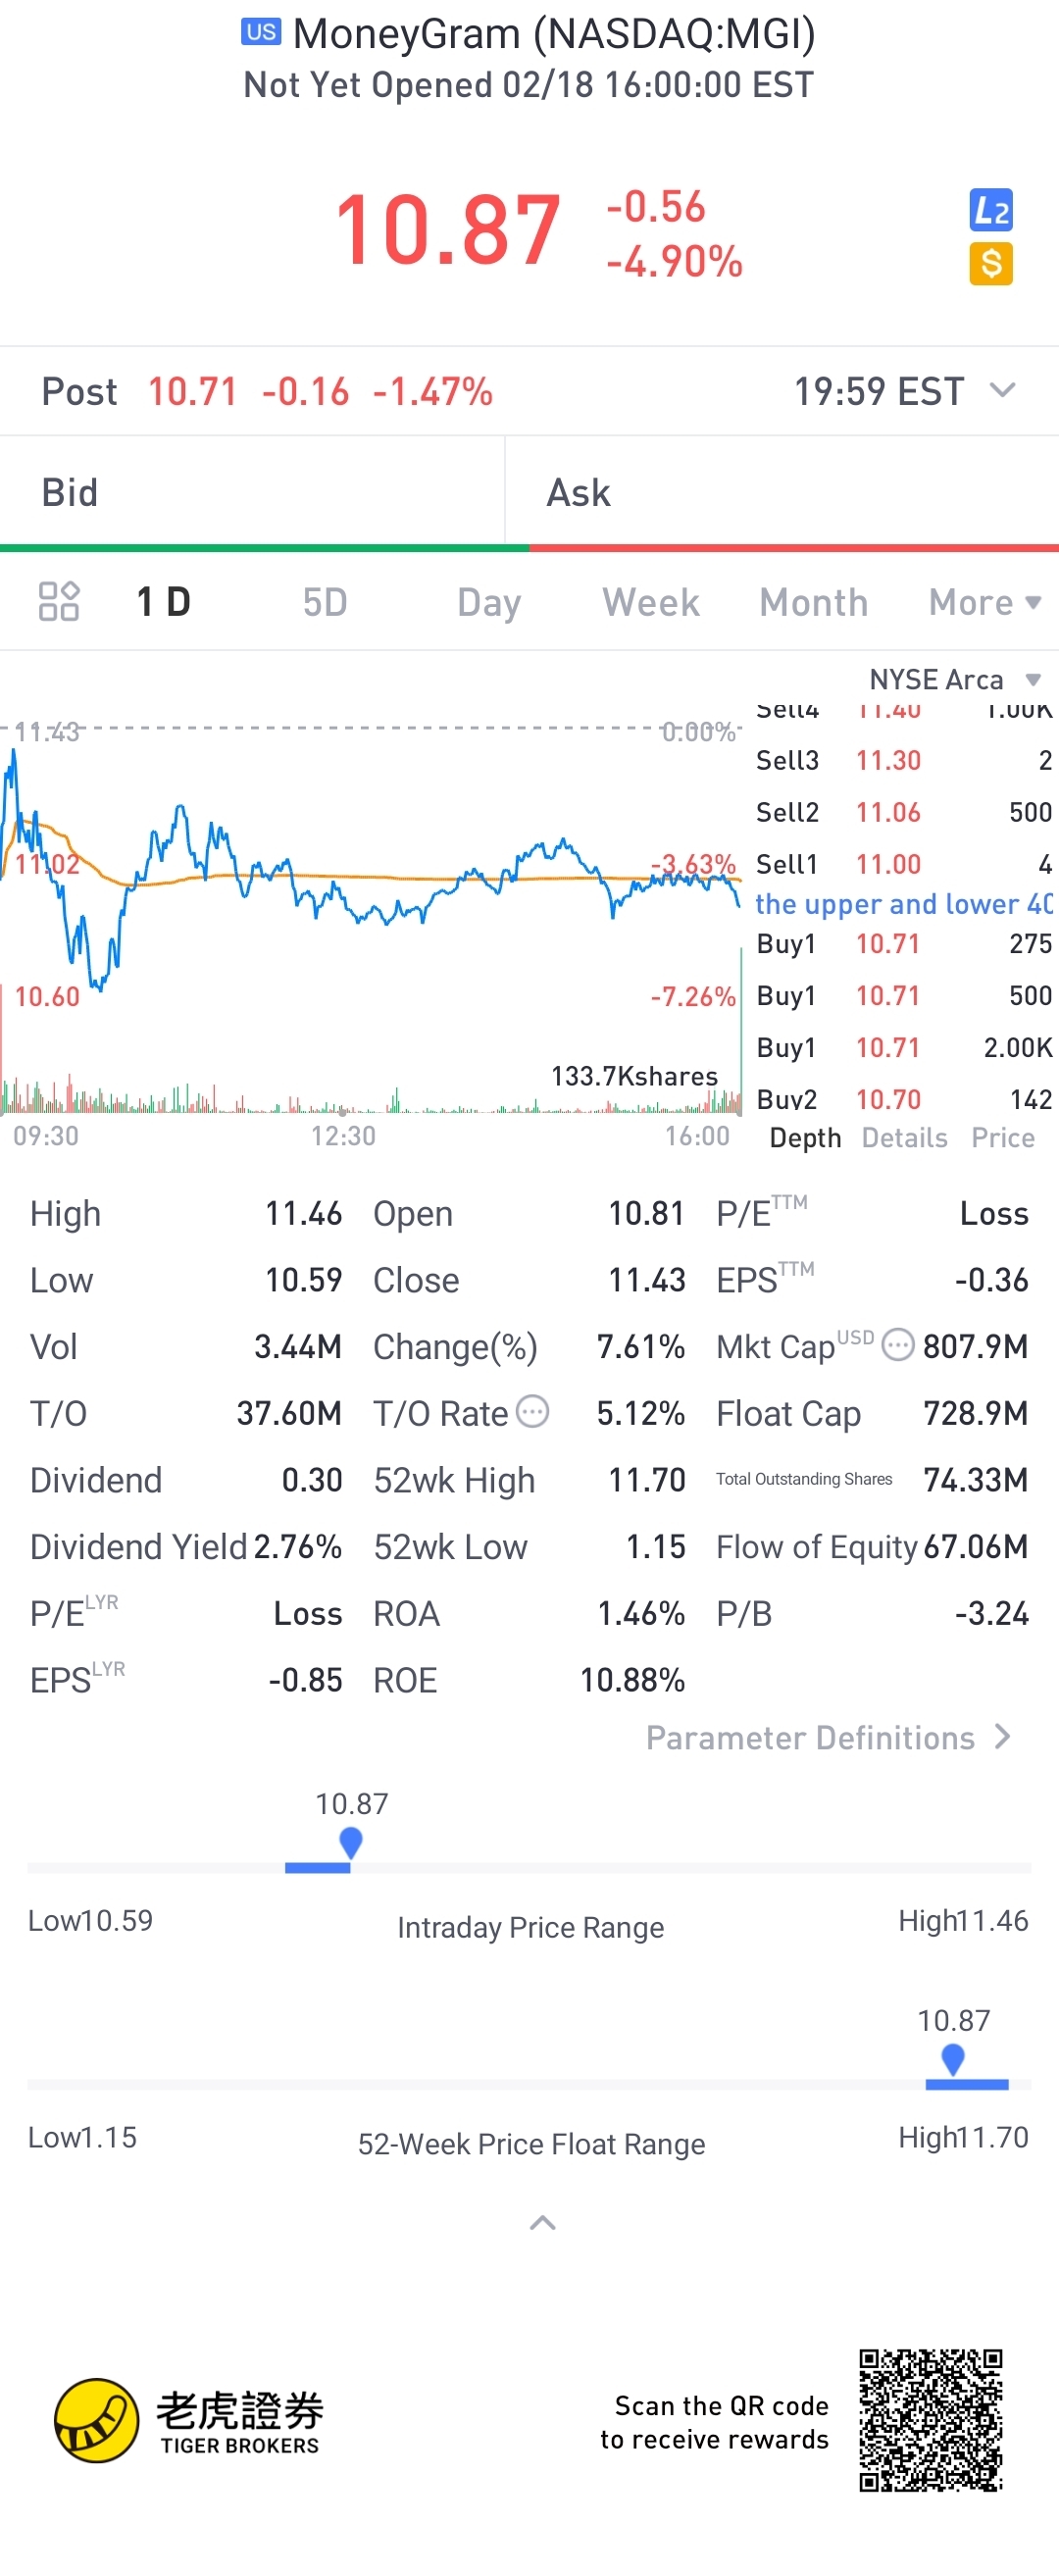Screen dimensions: 1059x2576
Task: Tap the info icon beside Mkt Cap
Action: pyautogui.click(x=898, y=1345)
